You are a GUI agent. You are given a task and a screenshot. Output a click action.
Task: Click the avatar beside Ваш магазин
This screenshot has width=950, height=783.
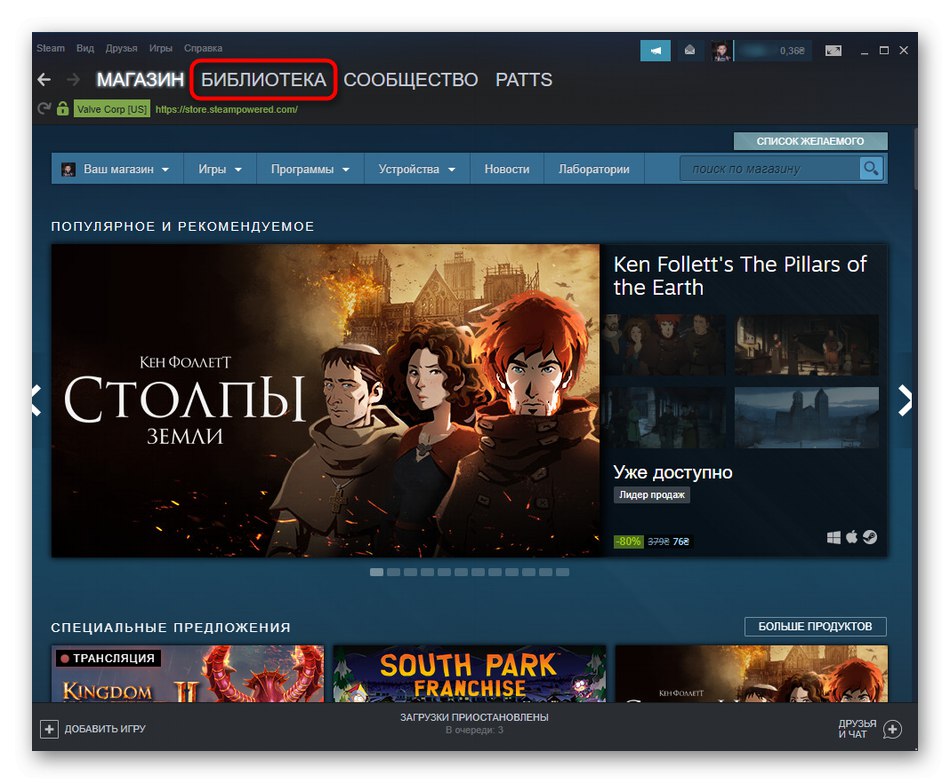click(x=68, y=169)
